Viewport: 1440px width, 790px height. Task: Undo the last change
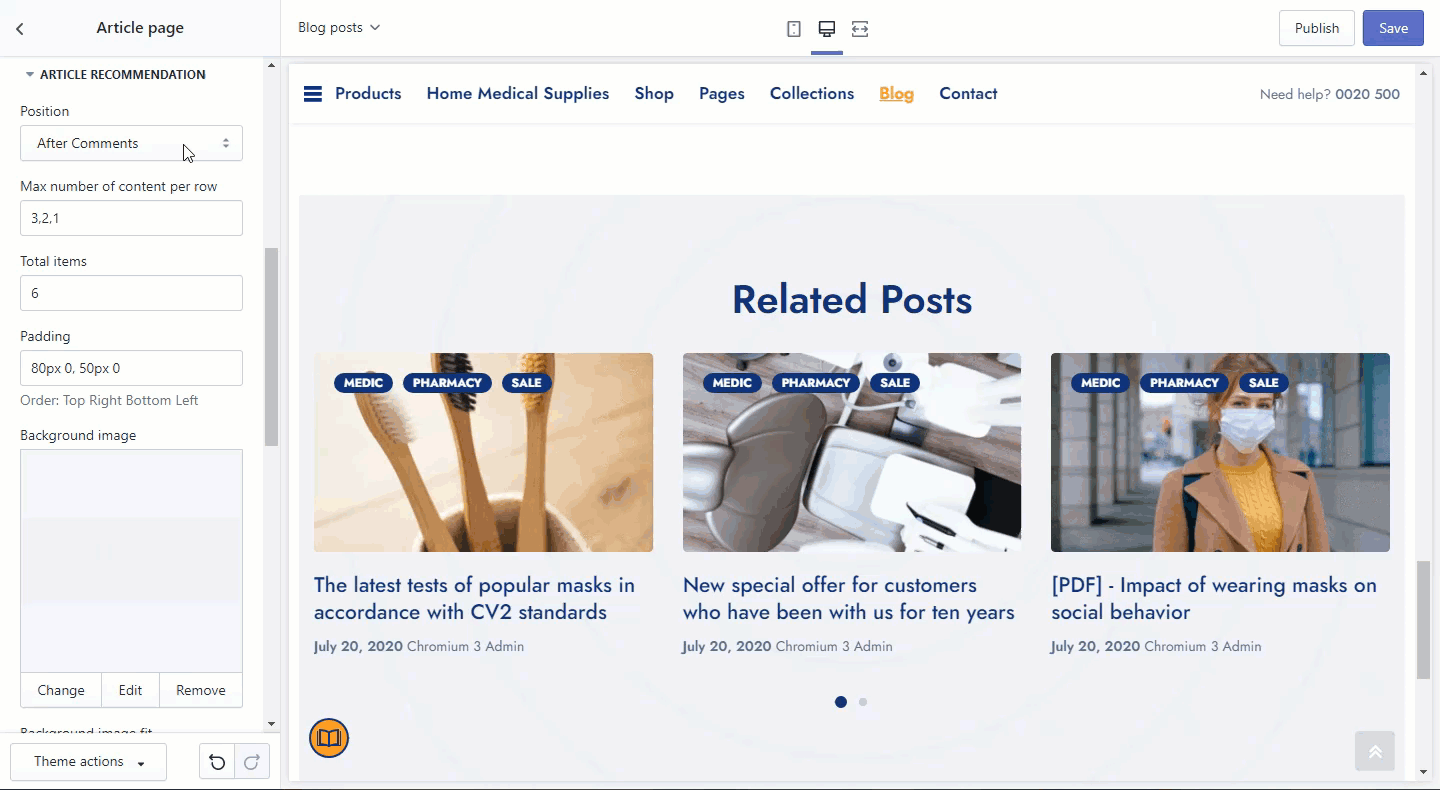pyautogui.click(x=217, y=762)
